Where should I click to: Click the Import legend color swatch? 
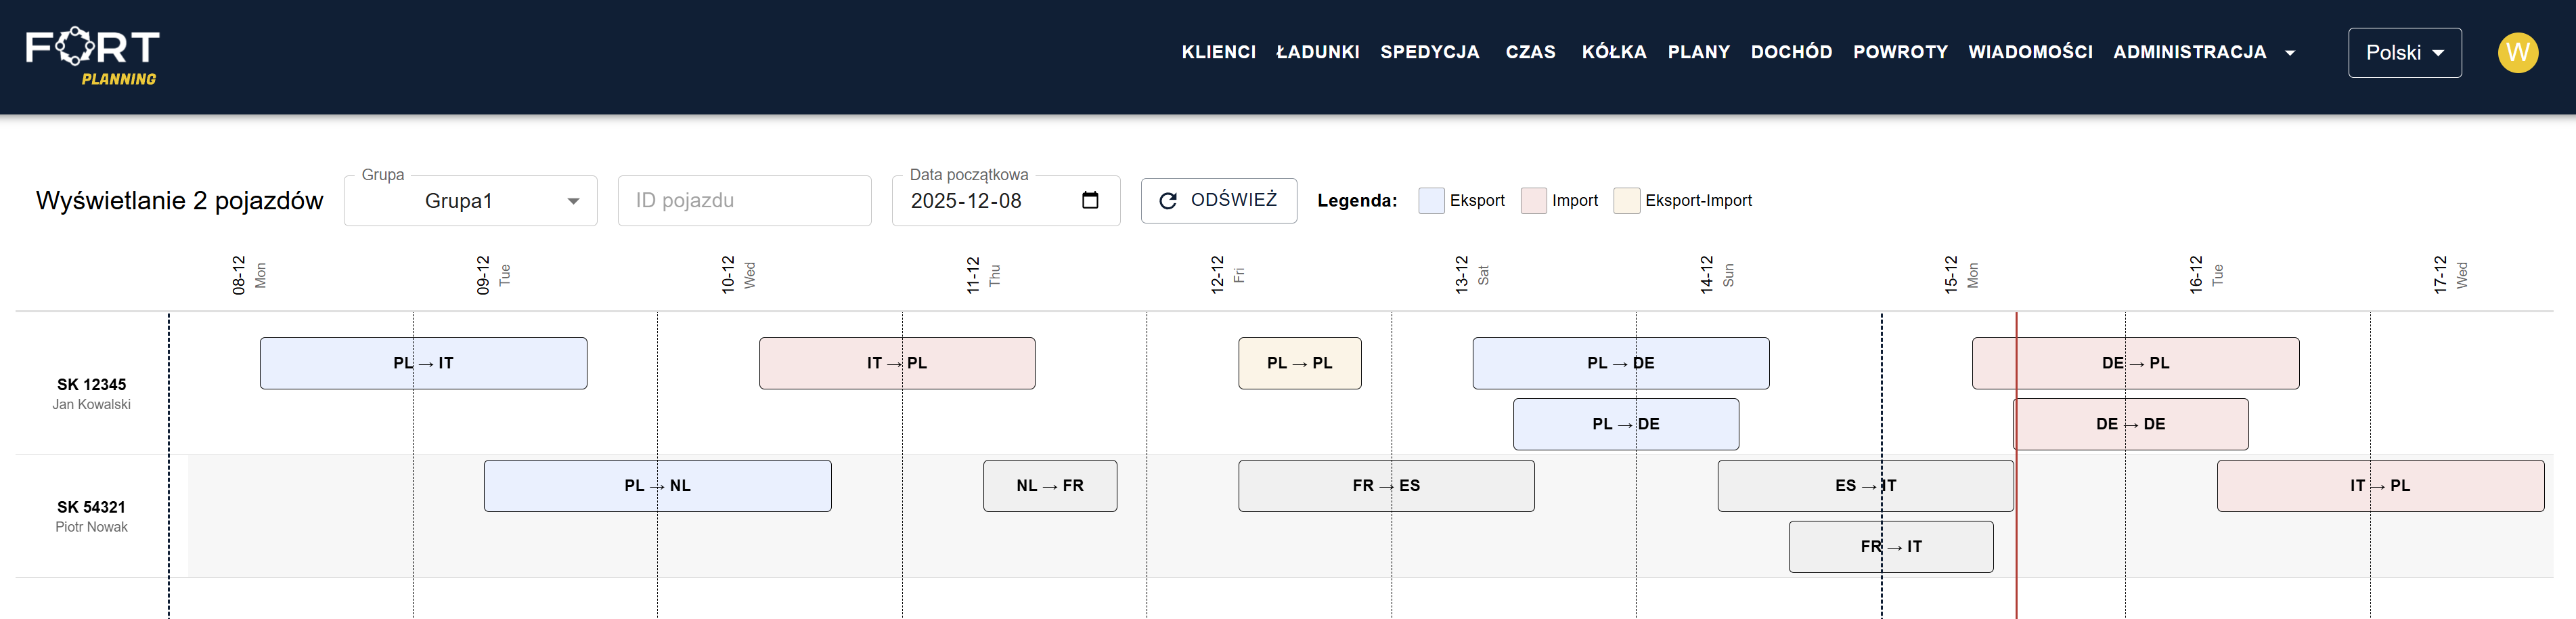pos(1533,201)
